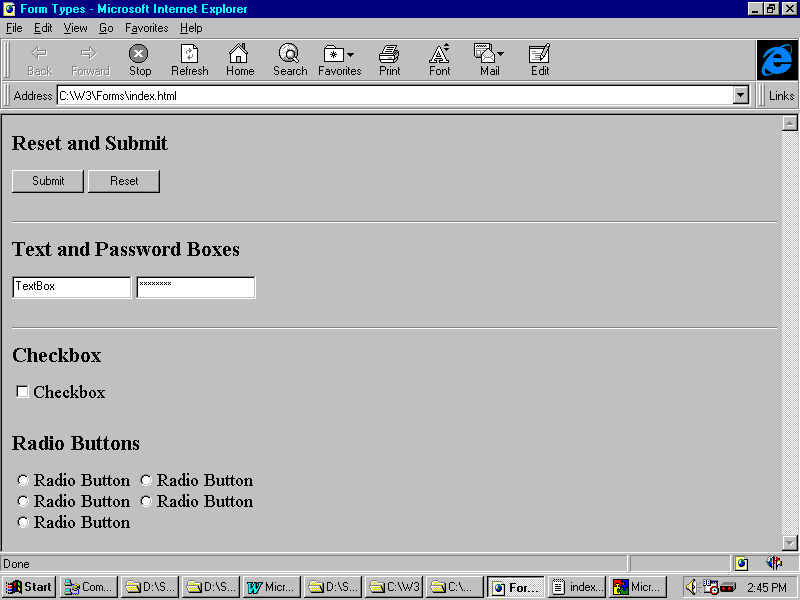Click inside the TextBox input field
Viewport: 800px width, 600px height.
click(71, 287)
